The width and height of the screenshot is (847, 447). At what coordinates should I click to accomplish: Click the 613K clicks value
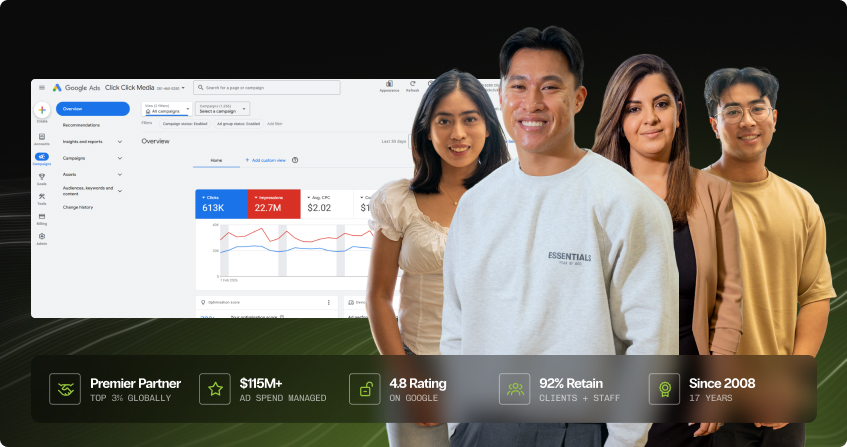pos(213,208)
